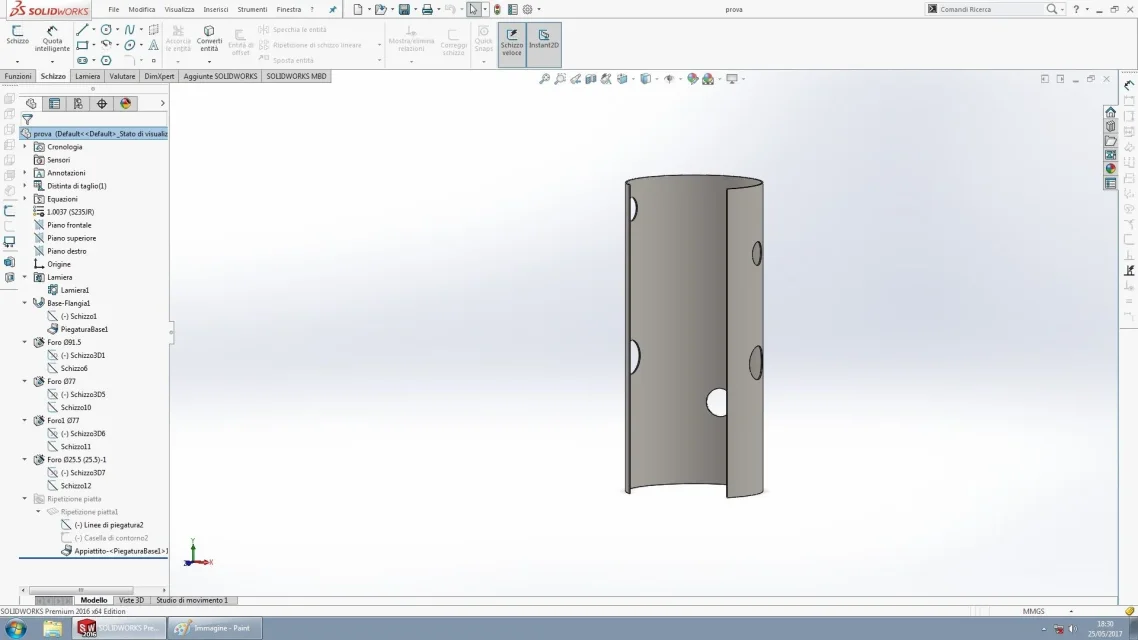
Task: Open the Home icon in task pane
Action: 1110,112
